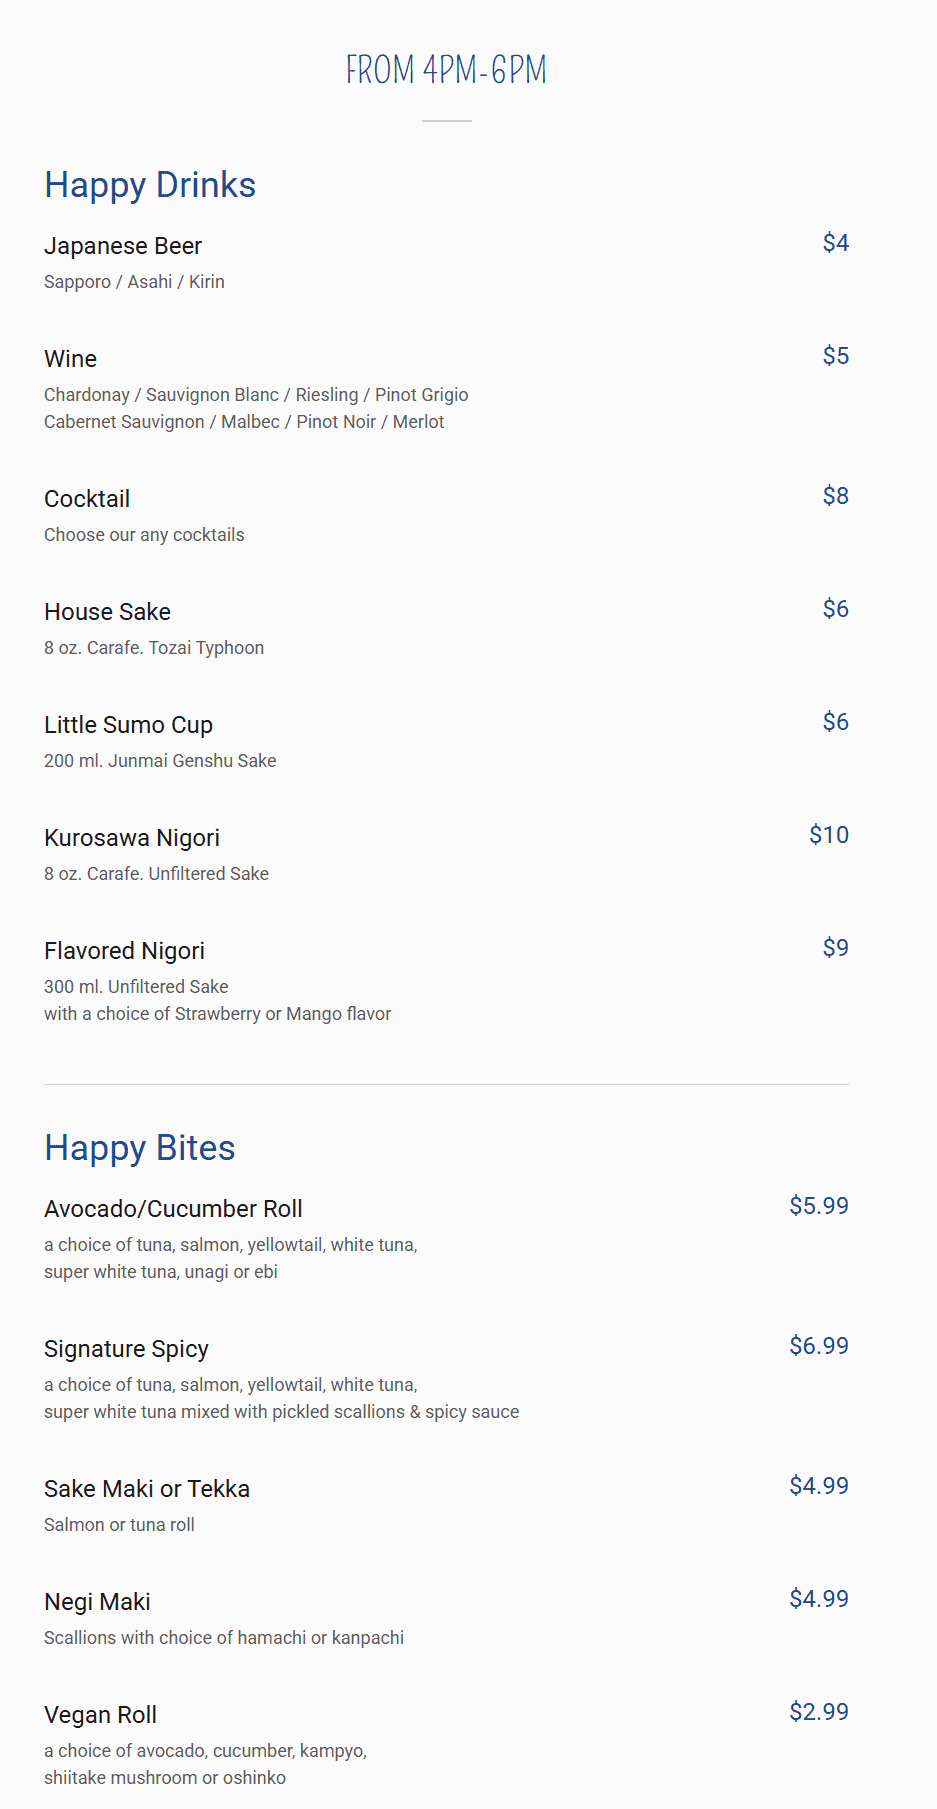The width and height of the screenshot is (937, 1809).
Task: Select the Cocktail item title
Action: 87,499
